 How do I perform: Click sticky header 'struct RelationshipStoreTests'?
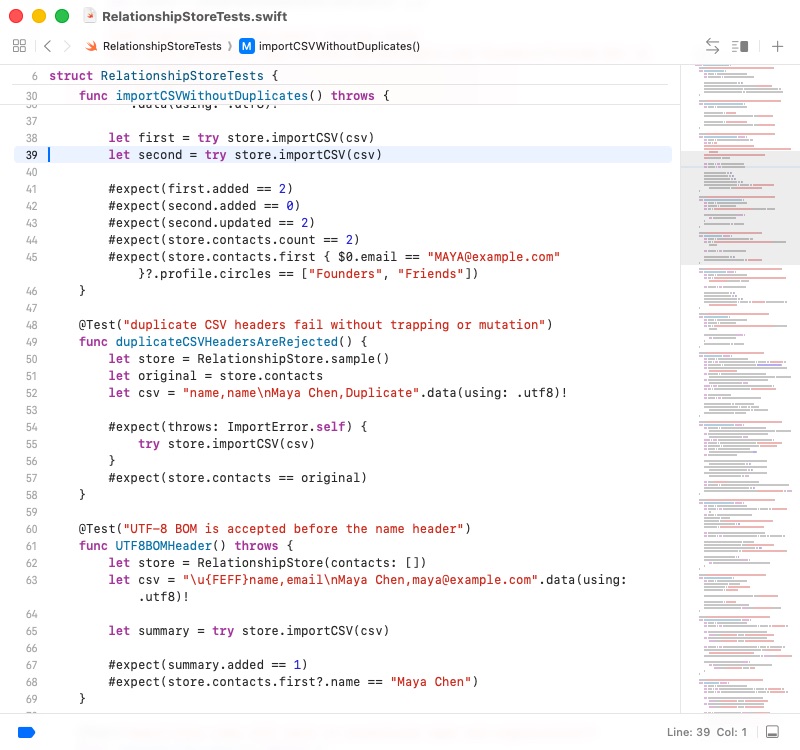pos(164,76)
